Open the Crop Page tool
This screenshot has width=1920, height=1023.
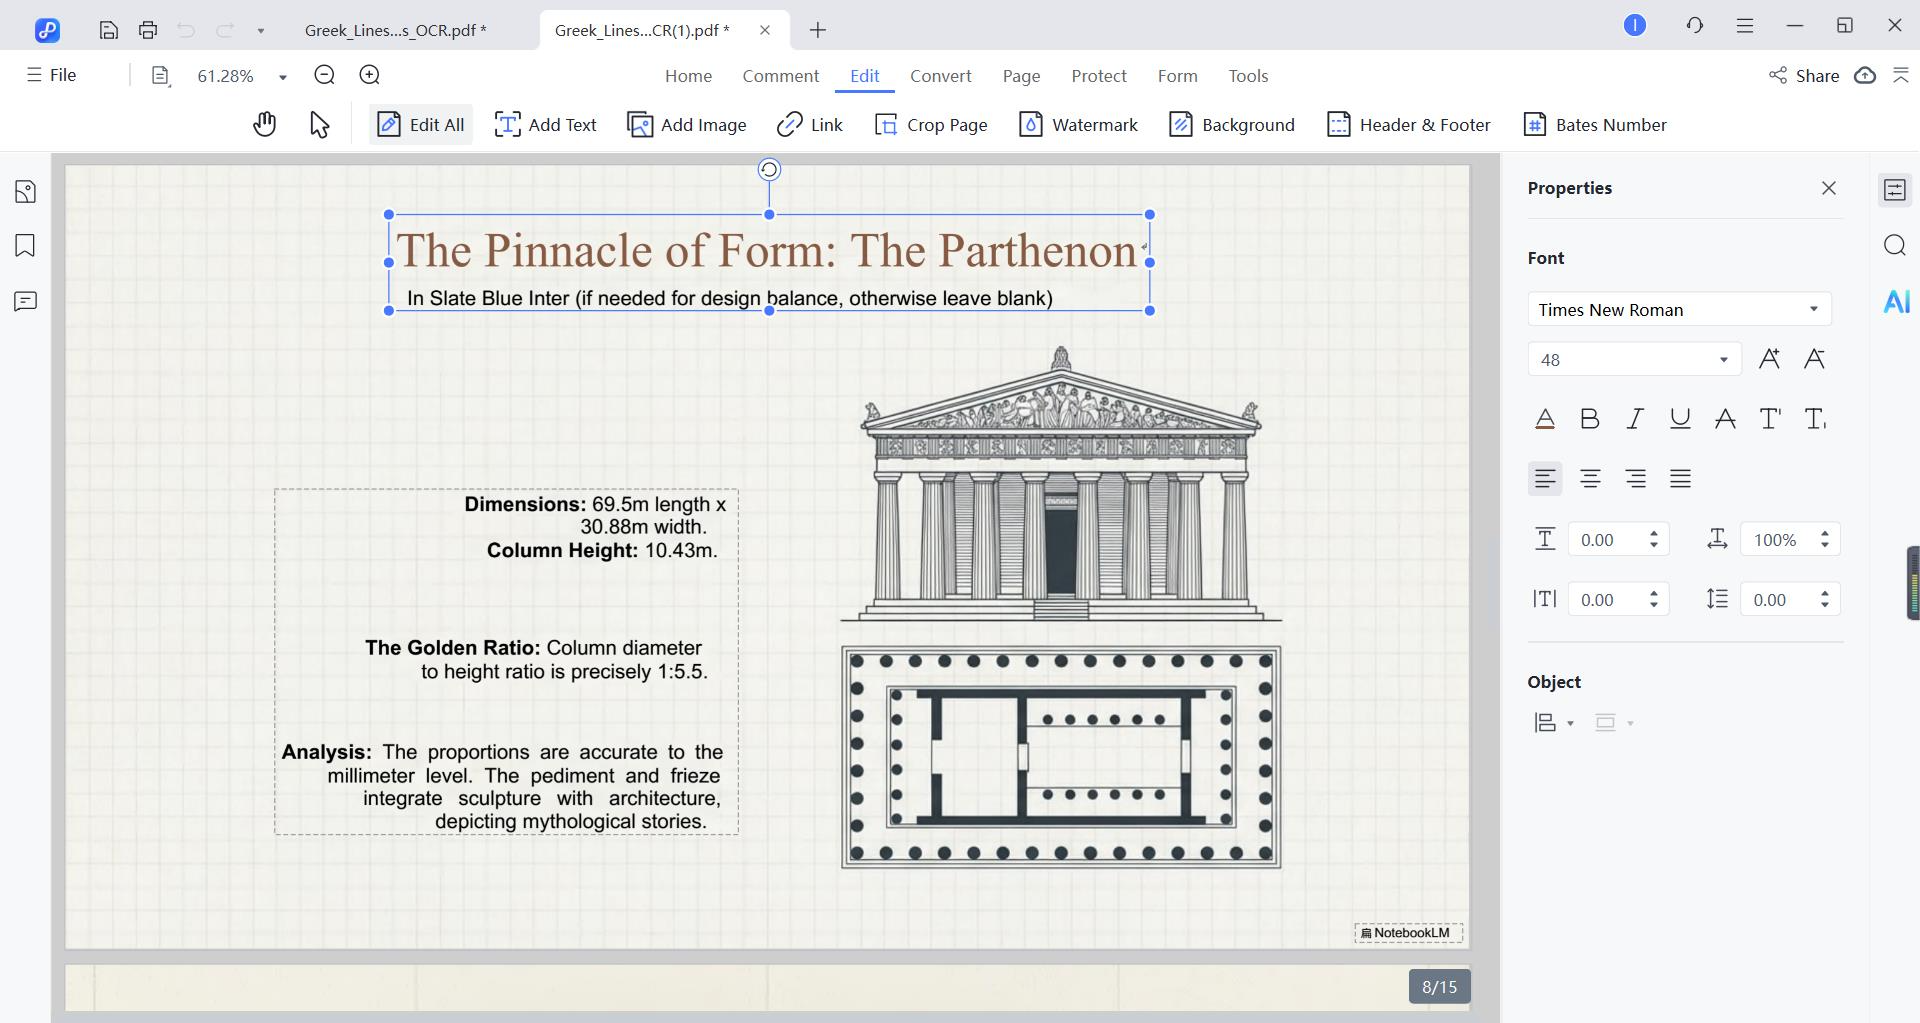930,124
